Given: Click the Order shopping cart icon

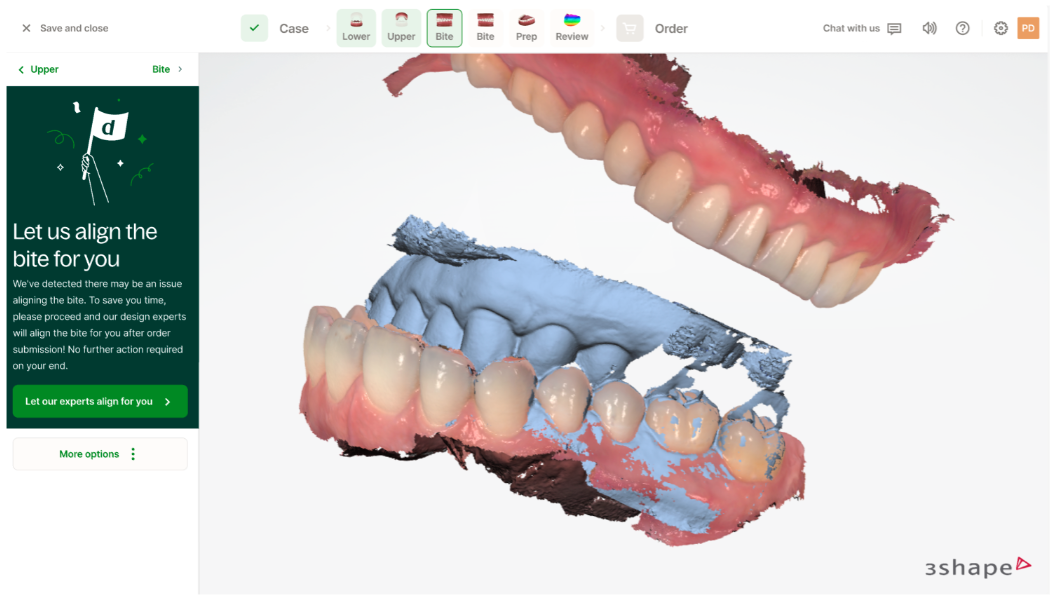Looking at the screenshot, I should click(x=630, y=28).
